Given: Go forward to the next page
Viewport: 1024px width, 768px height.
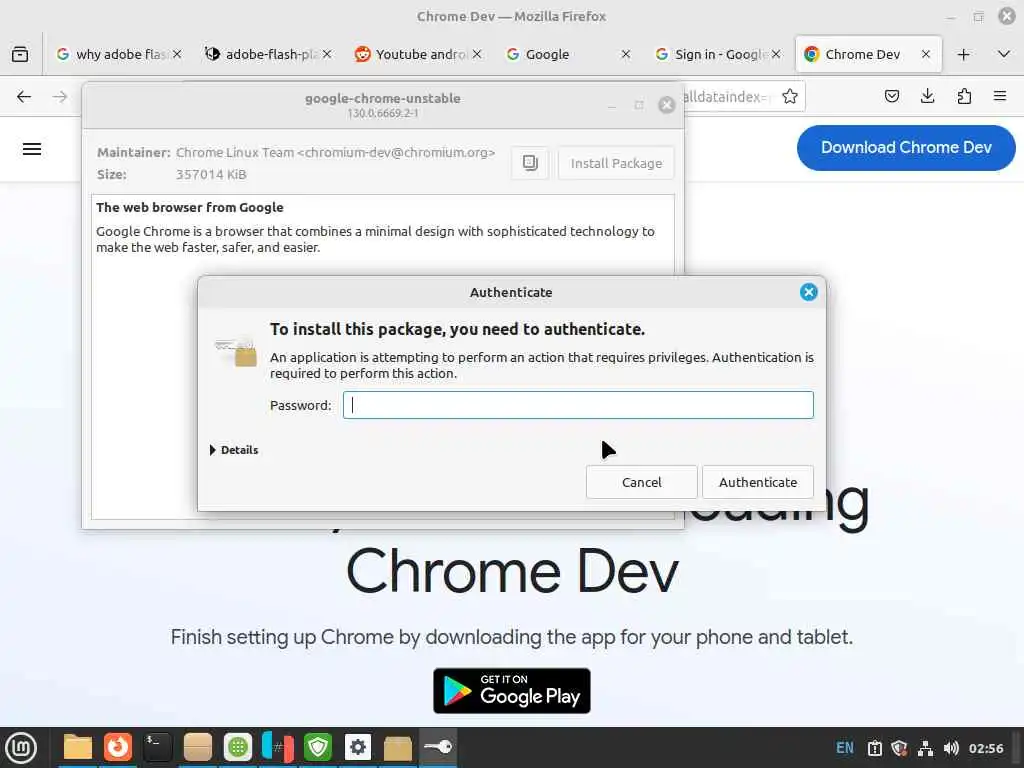Looking at the screenshot, I should pos(60,97).
